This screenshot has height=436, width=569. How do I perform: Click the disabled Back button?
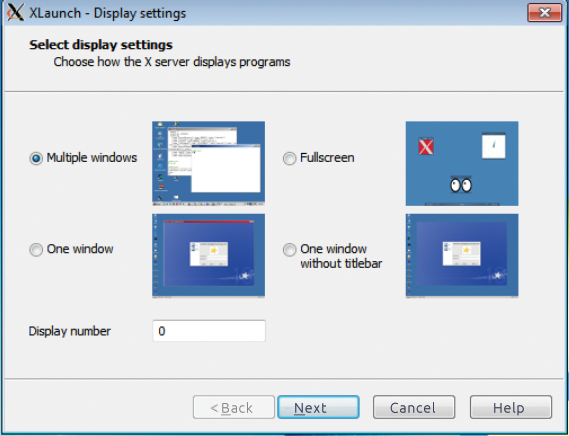(x=234, y=407)
